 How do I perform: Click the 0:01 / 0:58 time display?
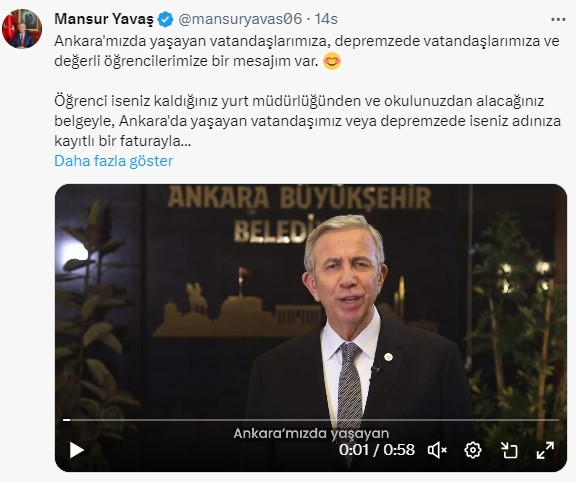[377, 450]
